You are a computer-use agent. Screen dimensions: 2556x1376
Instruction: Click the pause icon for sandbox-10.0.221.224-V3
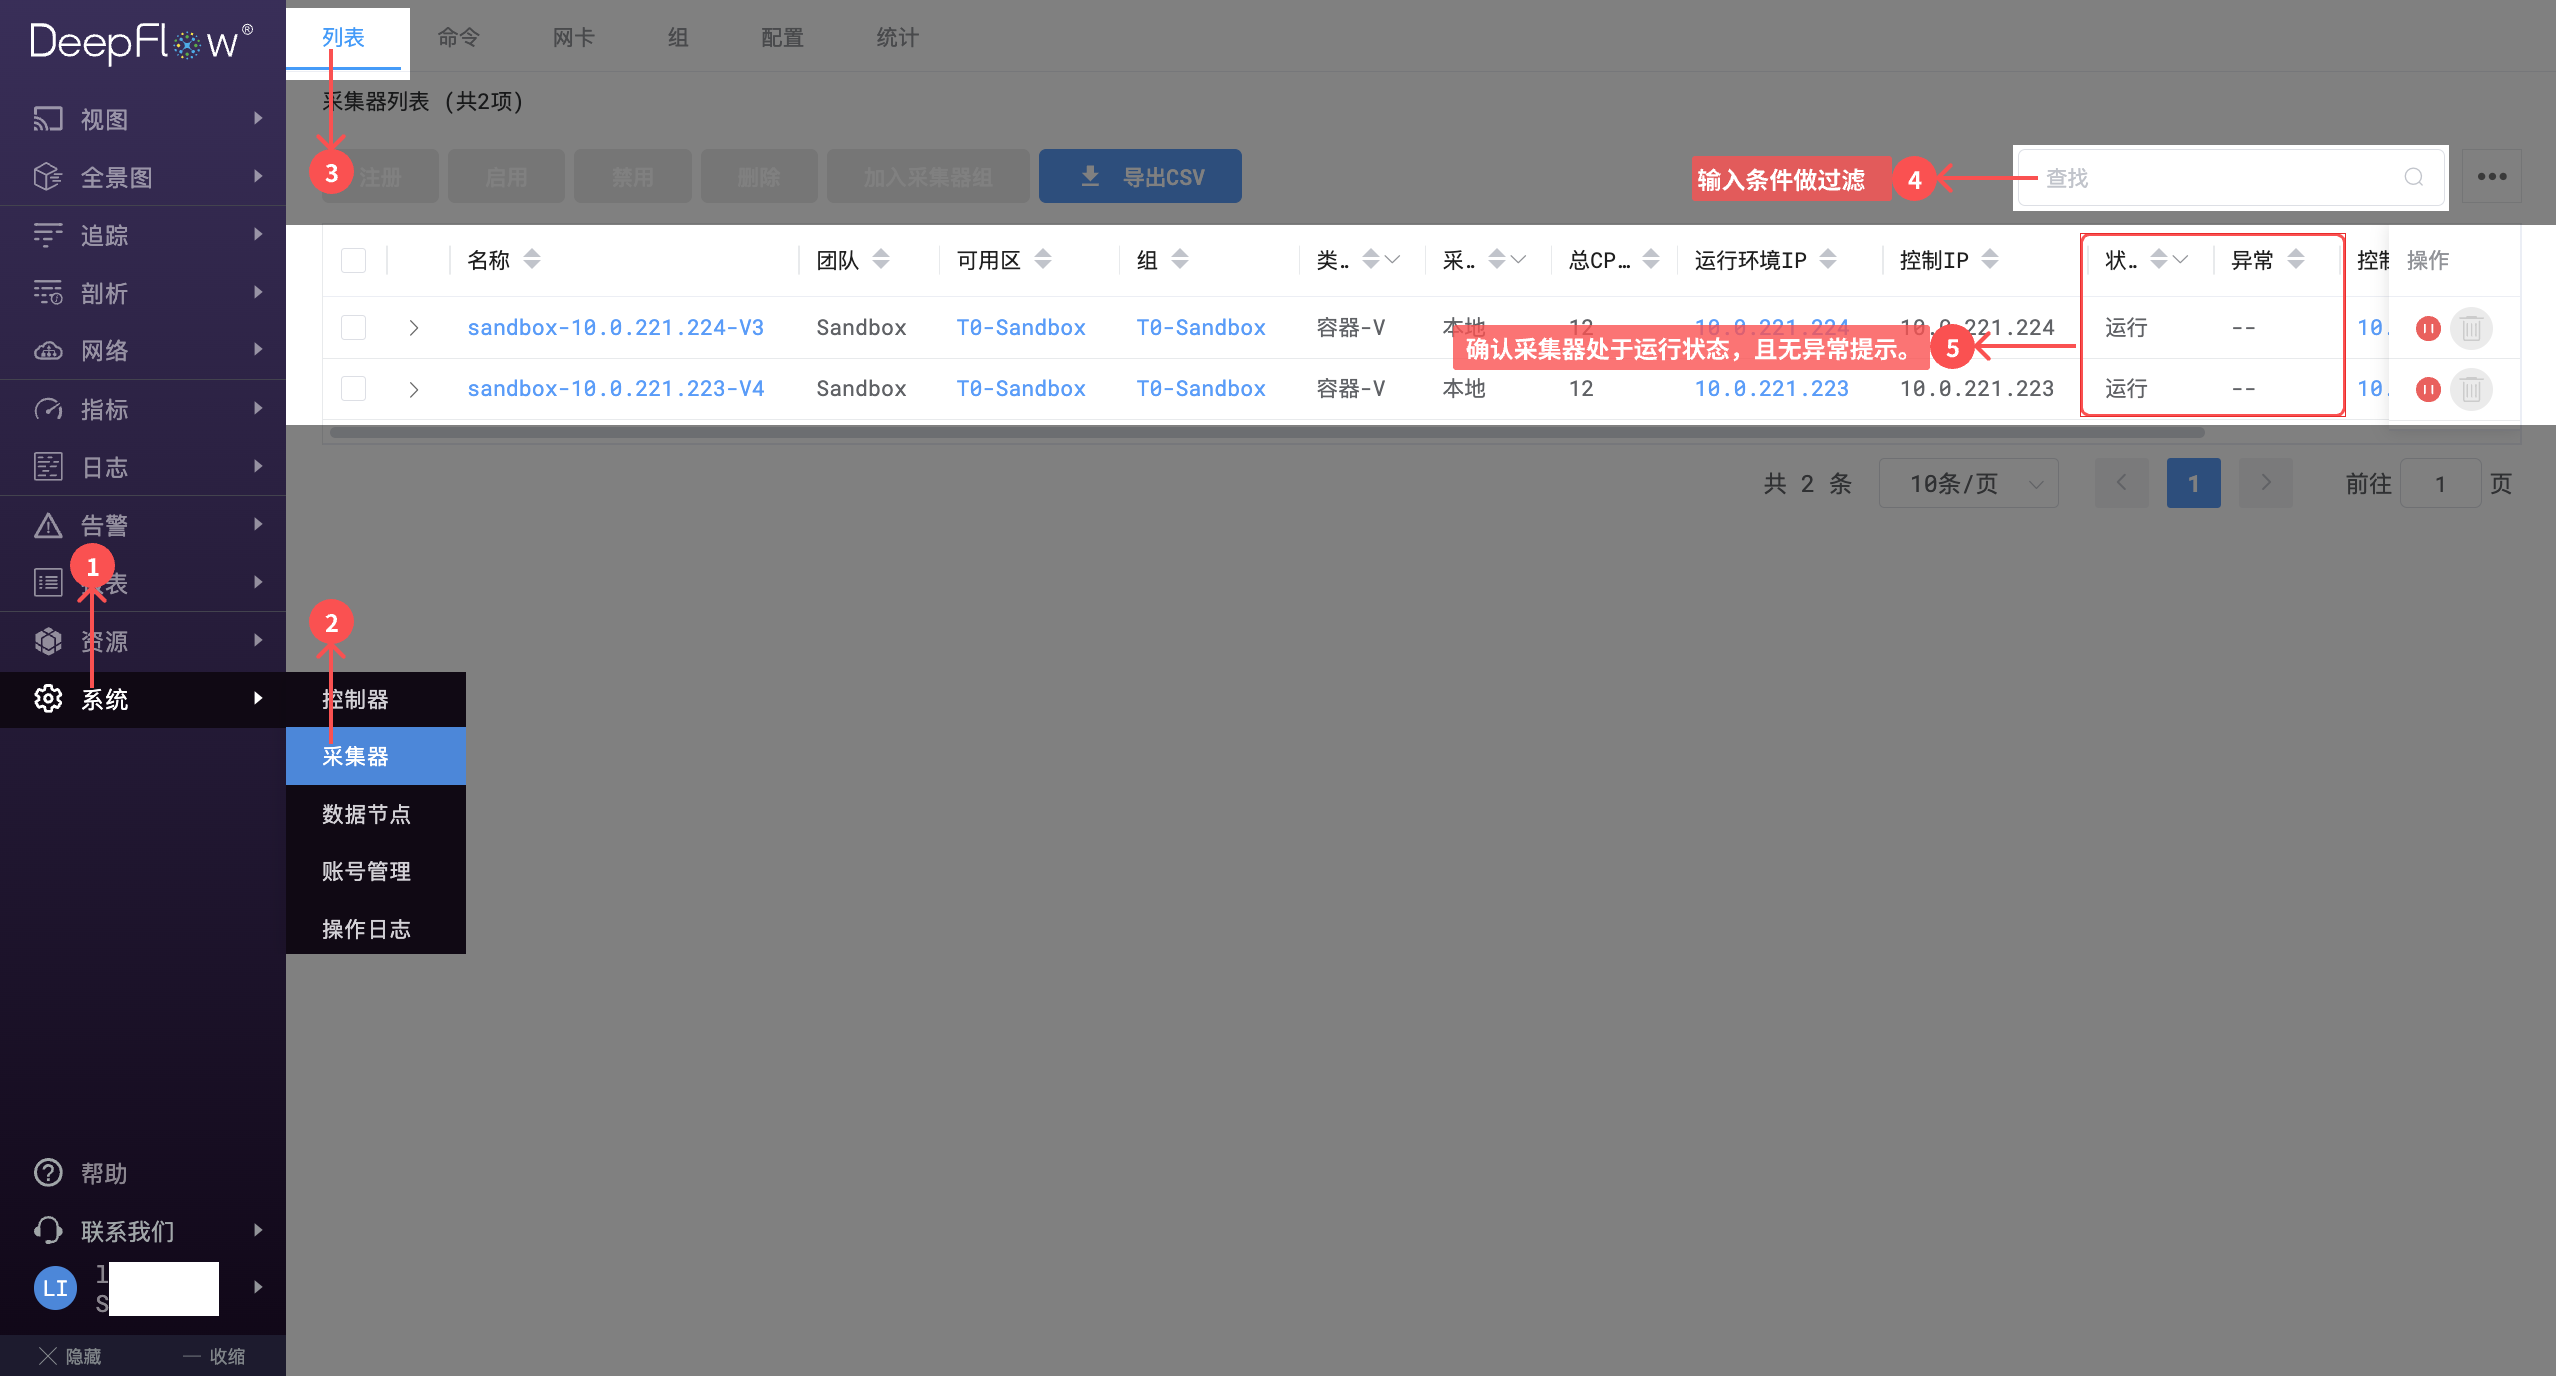tap(2427, 328)
